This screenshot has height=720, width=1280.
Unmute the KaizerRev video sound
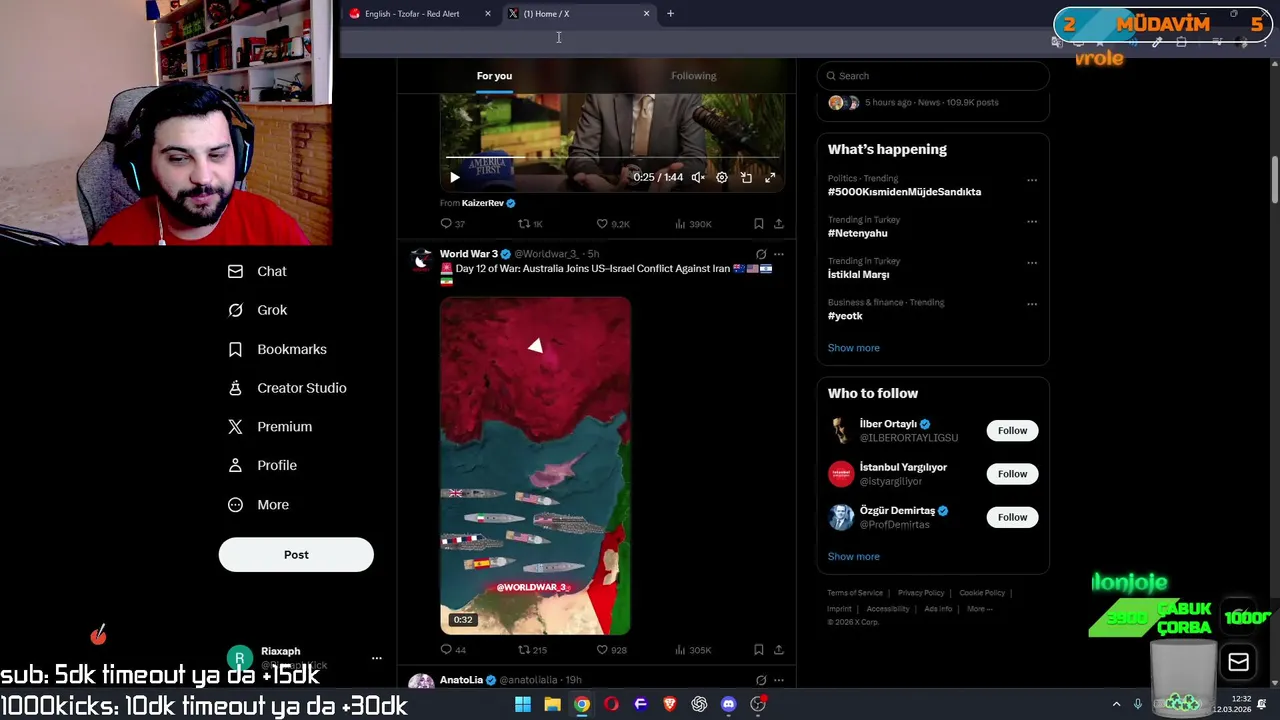click(698, 177)
